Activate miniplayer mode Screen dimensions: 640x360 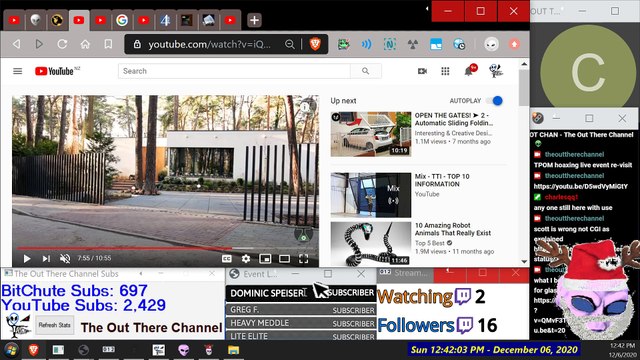point(265,259)
